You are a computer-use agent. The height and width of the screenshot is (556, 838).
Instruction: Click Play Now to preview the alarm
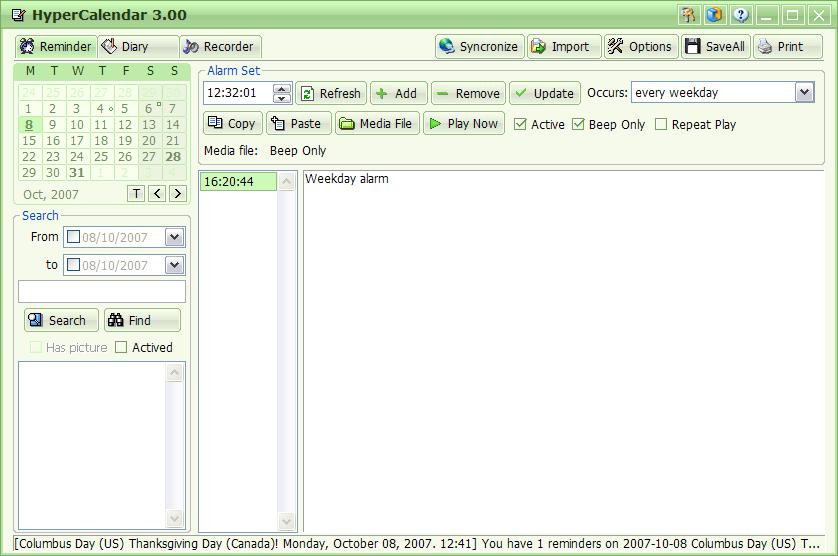click(x=464, y=123)
